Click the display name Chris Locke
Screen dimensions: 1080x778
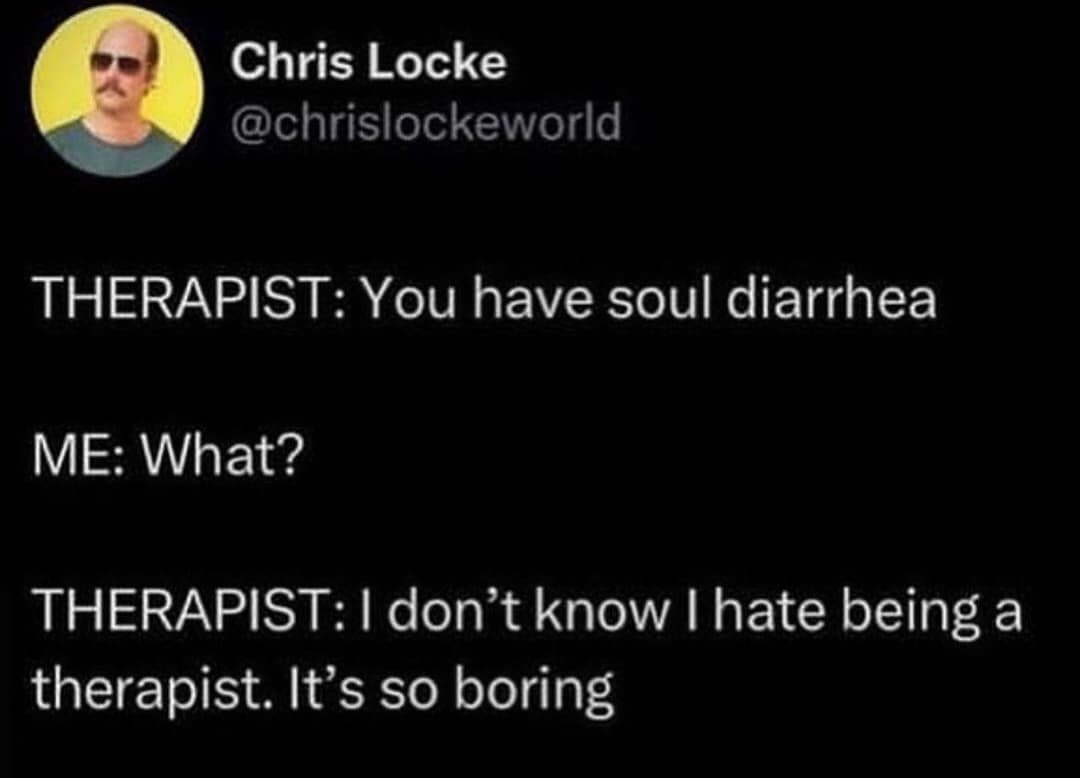click(368, 65)
